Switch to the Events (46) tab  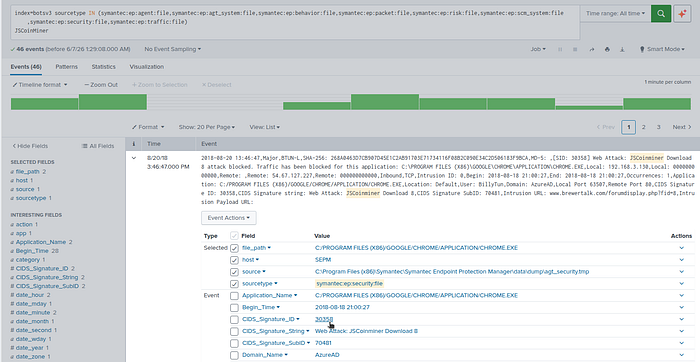tap(26, 67)
